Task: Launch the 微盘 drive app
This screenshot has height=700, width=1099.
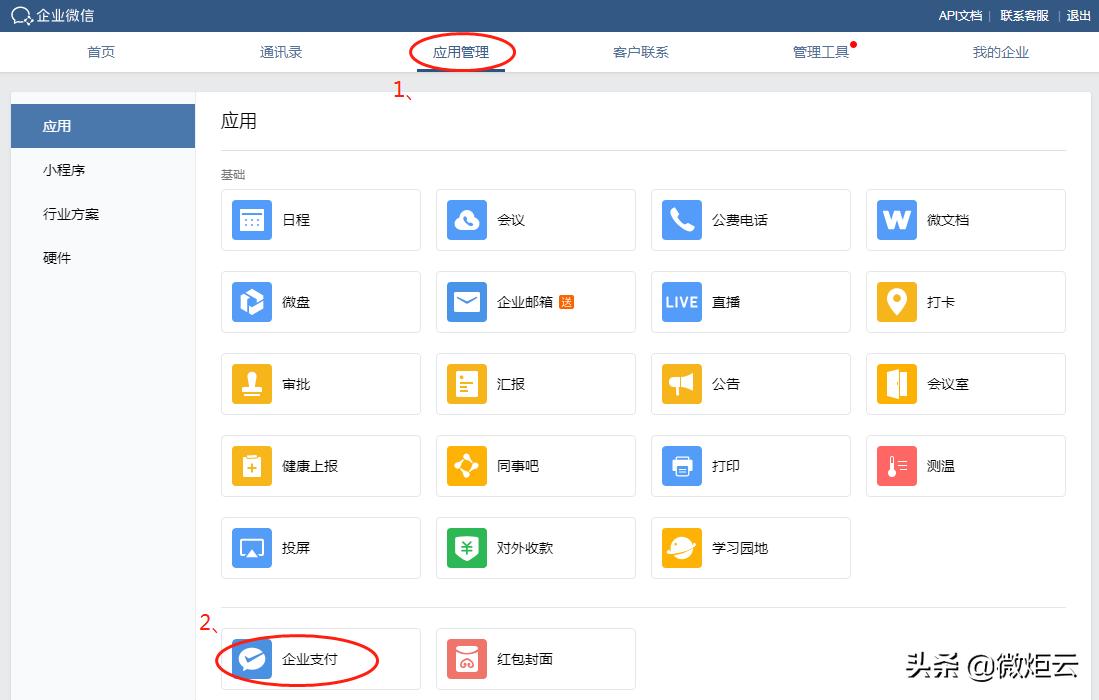Action: (320, 302)
